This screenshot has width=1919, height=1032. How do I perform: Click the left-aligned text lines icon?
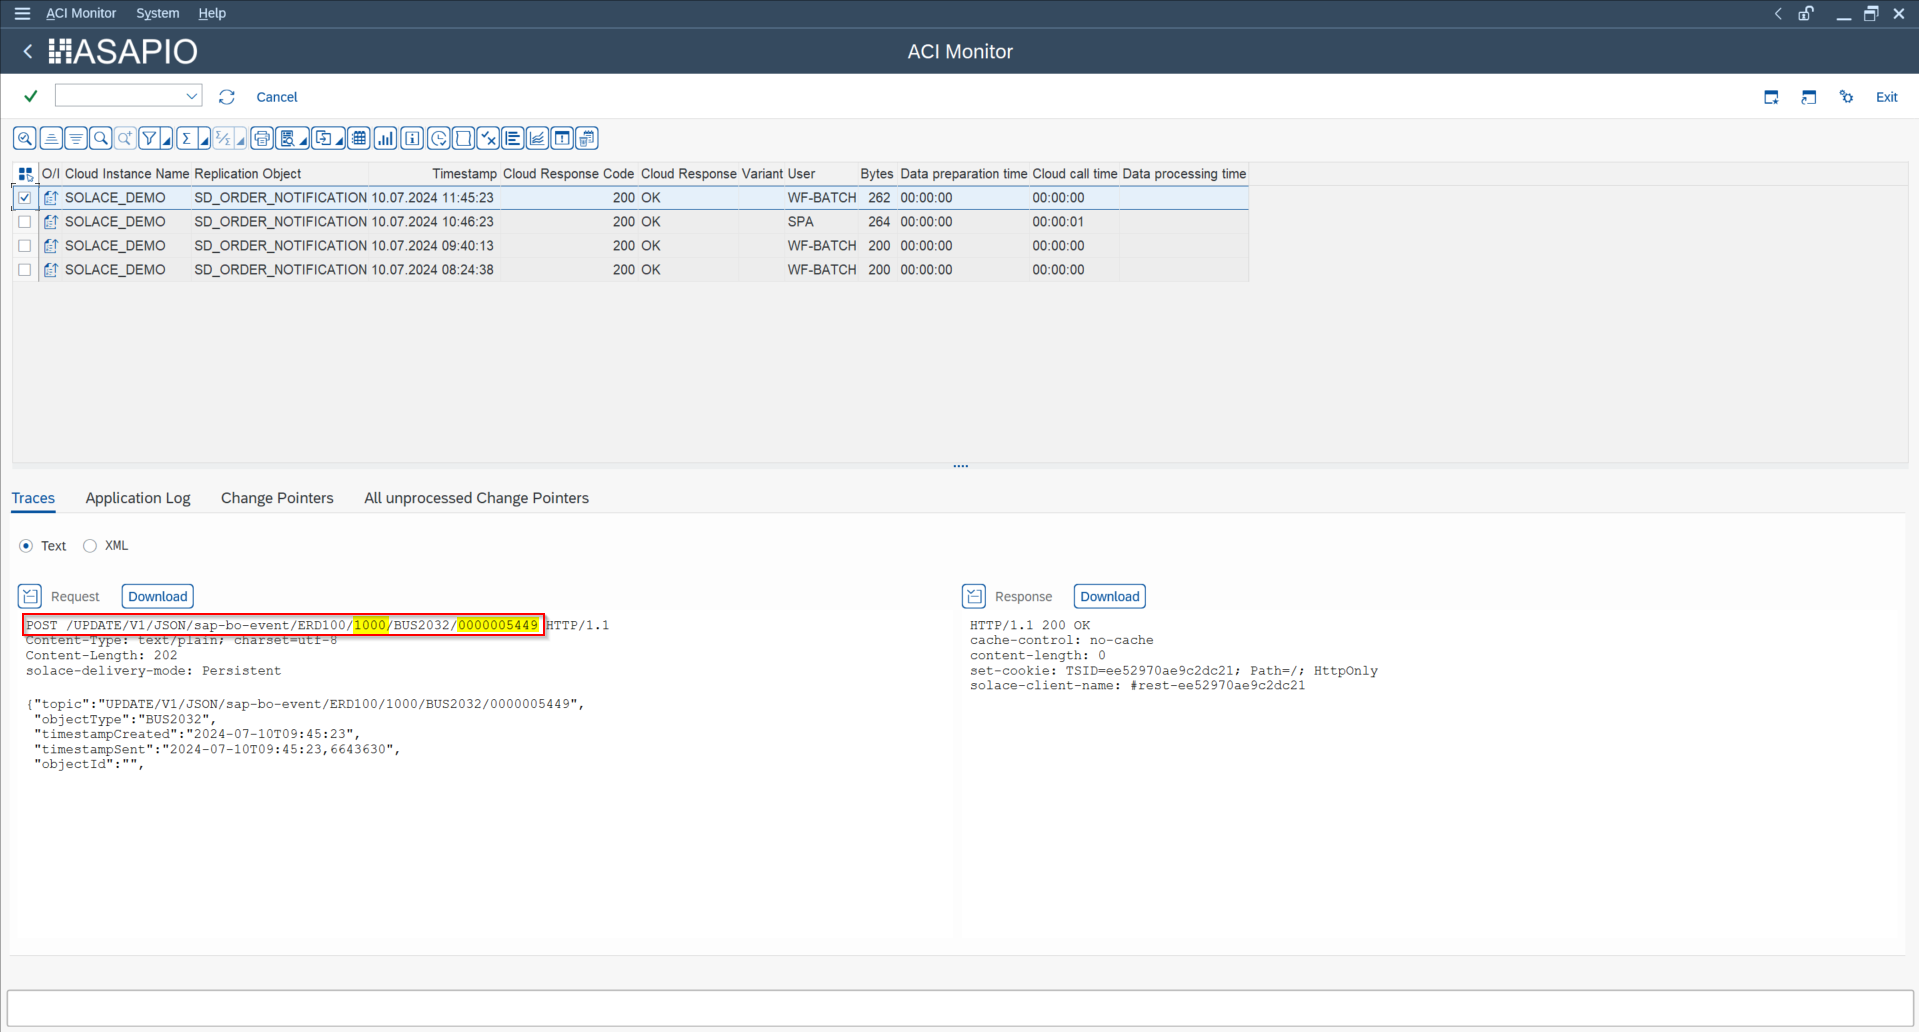(x=513, y=138)
